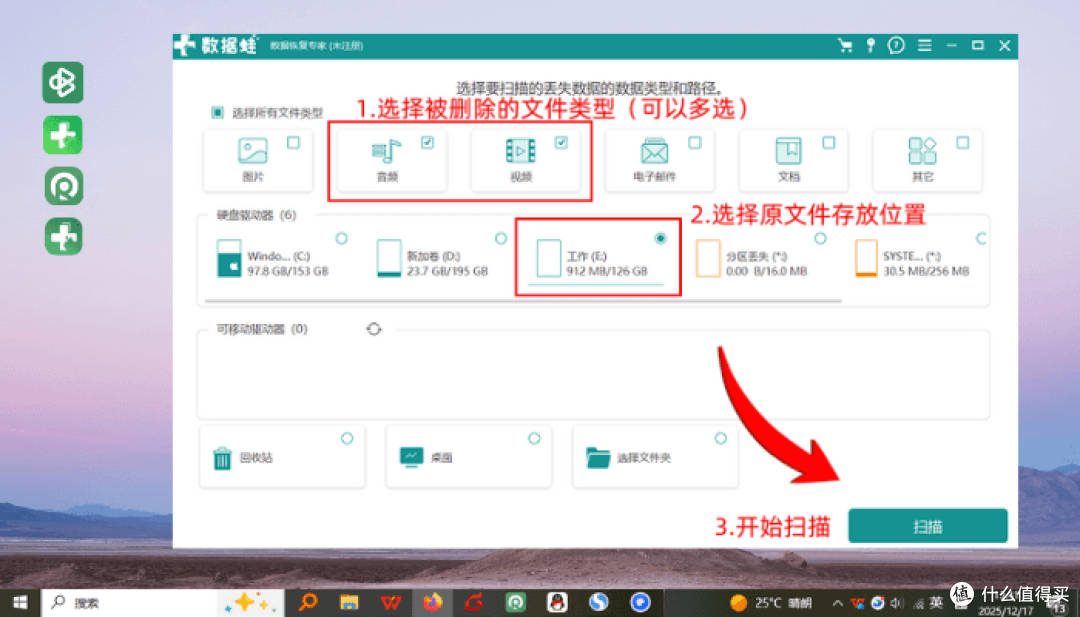The image size is (1080, 617).
Task: Click the 30.5 MB/256 MB capacity text
Action: (x=926, y=271)
